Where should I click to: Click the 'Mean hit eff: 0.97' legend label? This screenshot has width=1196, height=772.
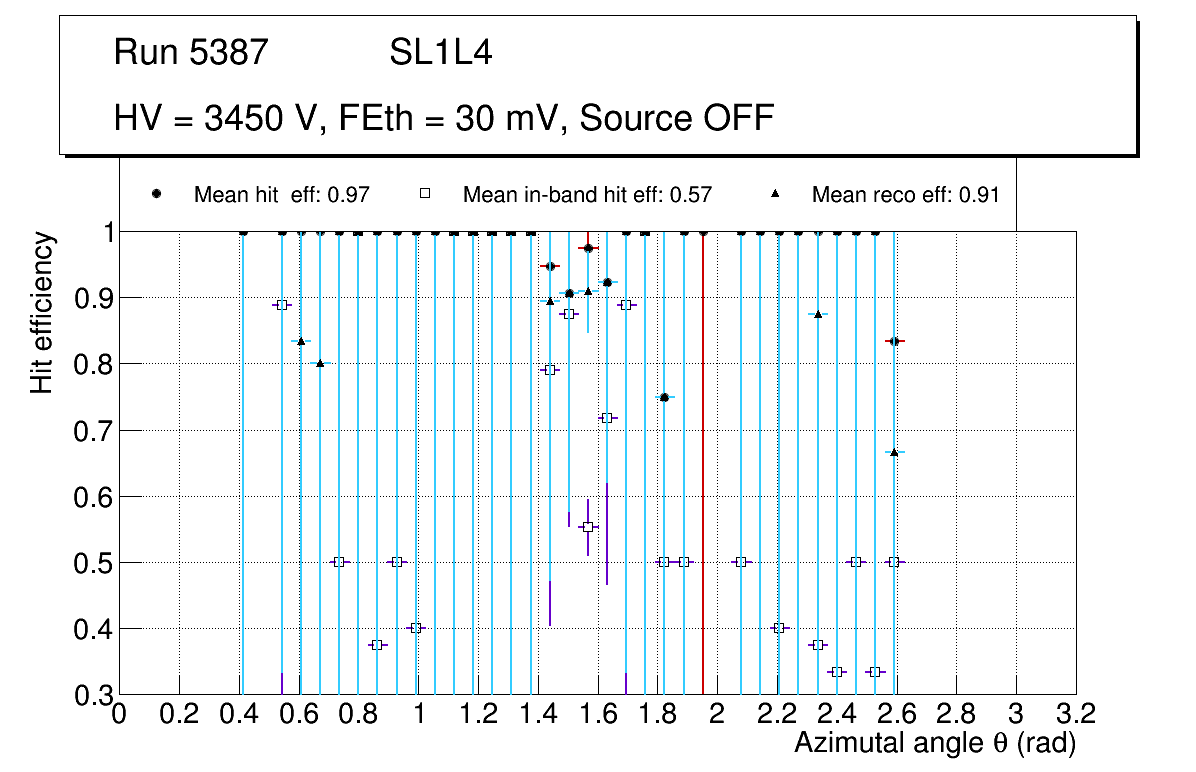(x=282, y=195)
